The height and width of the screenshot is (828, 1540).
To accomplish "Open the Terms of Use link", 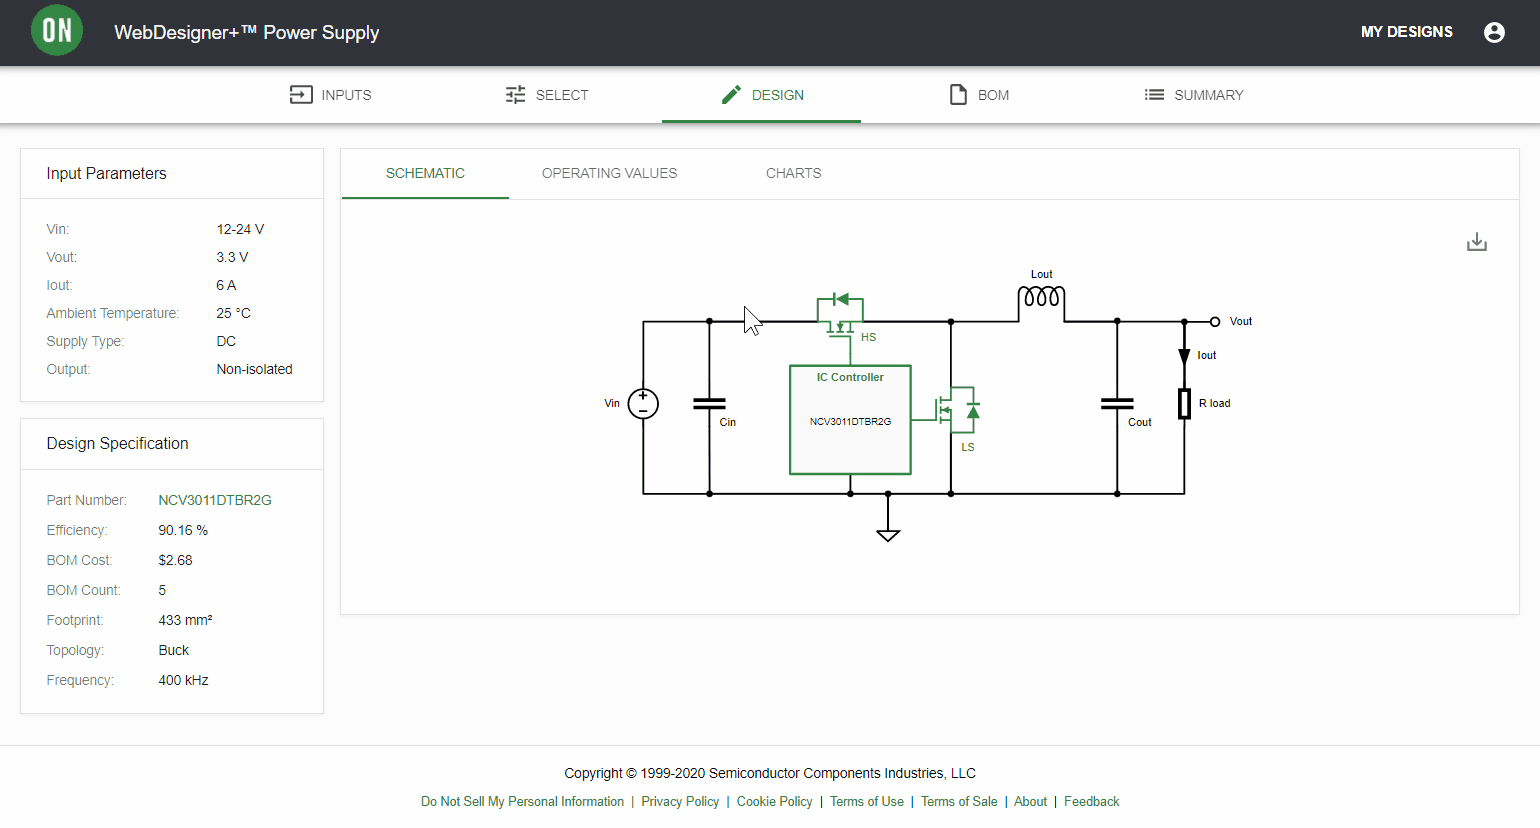I will pyautogui.click(x=867, y=802).
